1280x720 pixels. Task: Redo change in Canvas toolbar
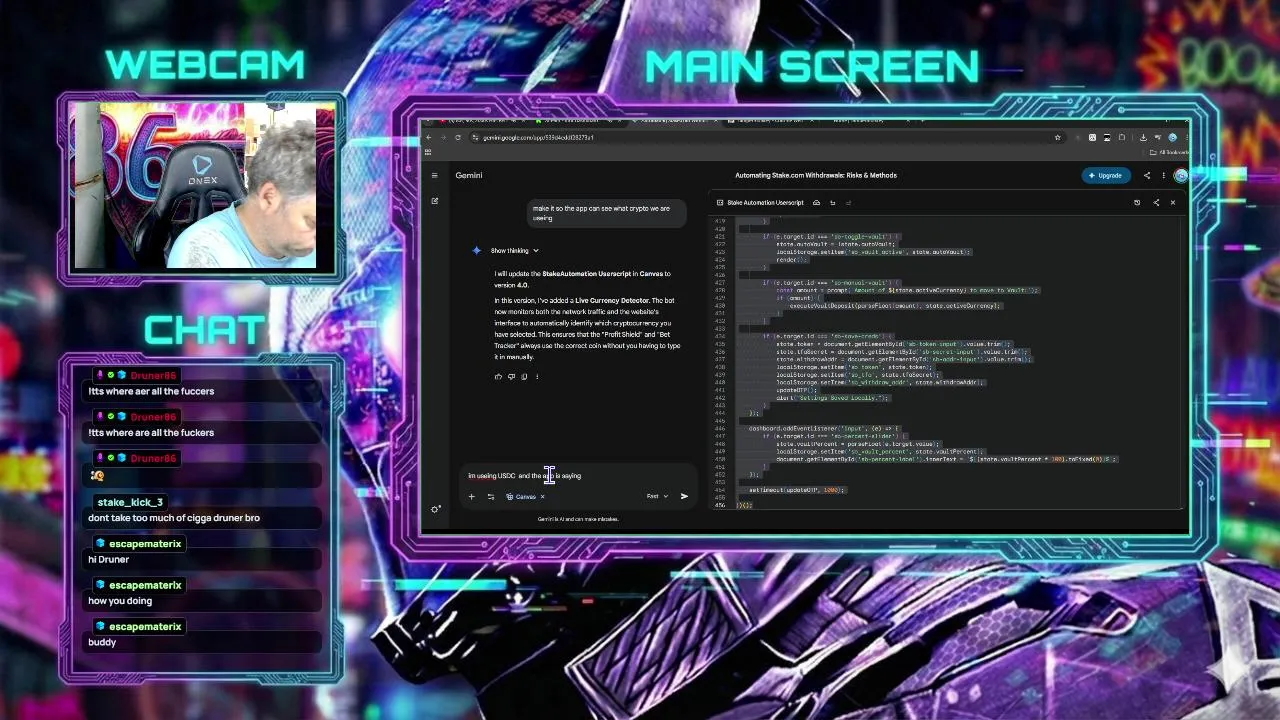pos(848,203)
